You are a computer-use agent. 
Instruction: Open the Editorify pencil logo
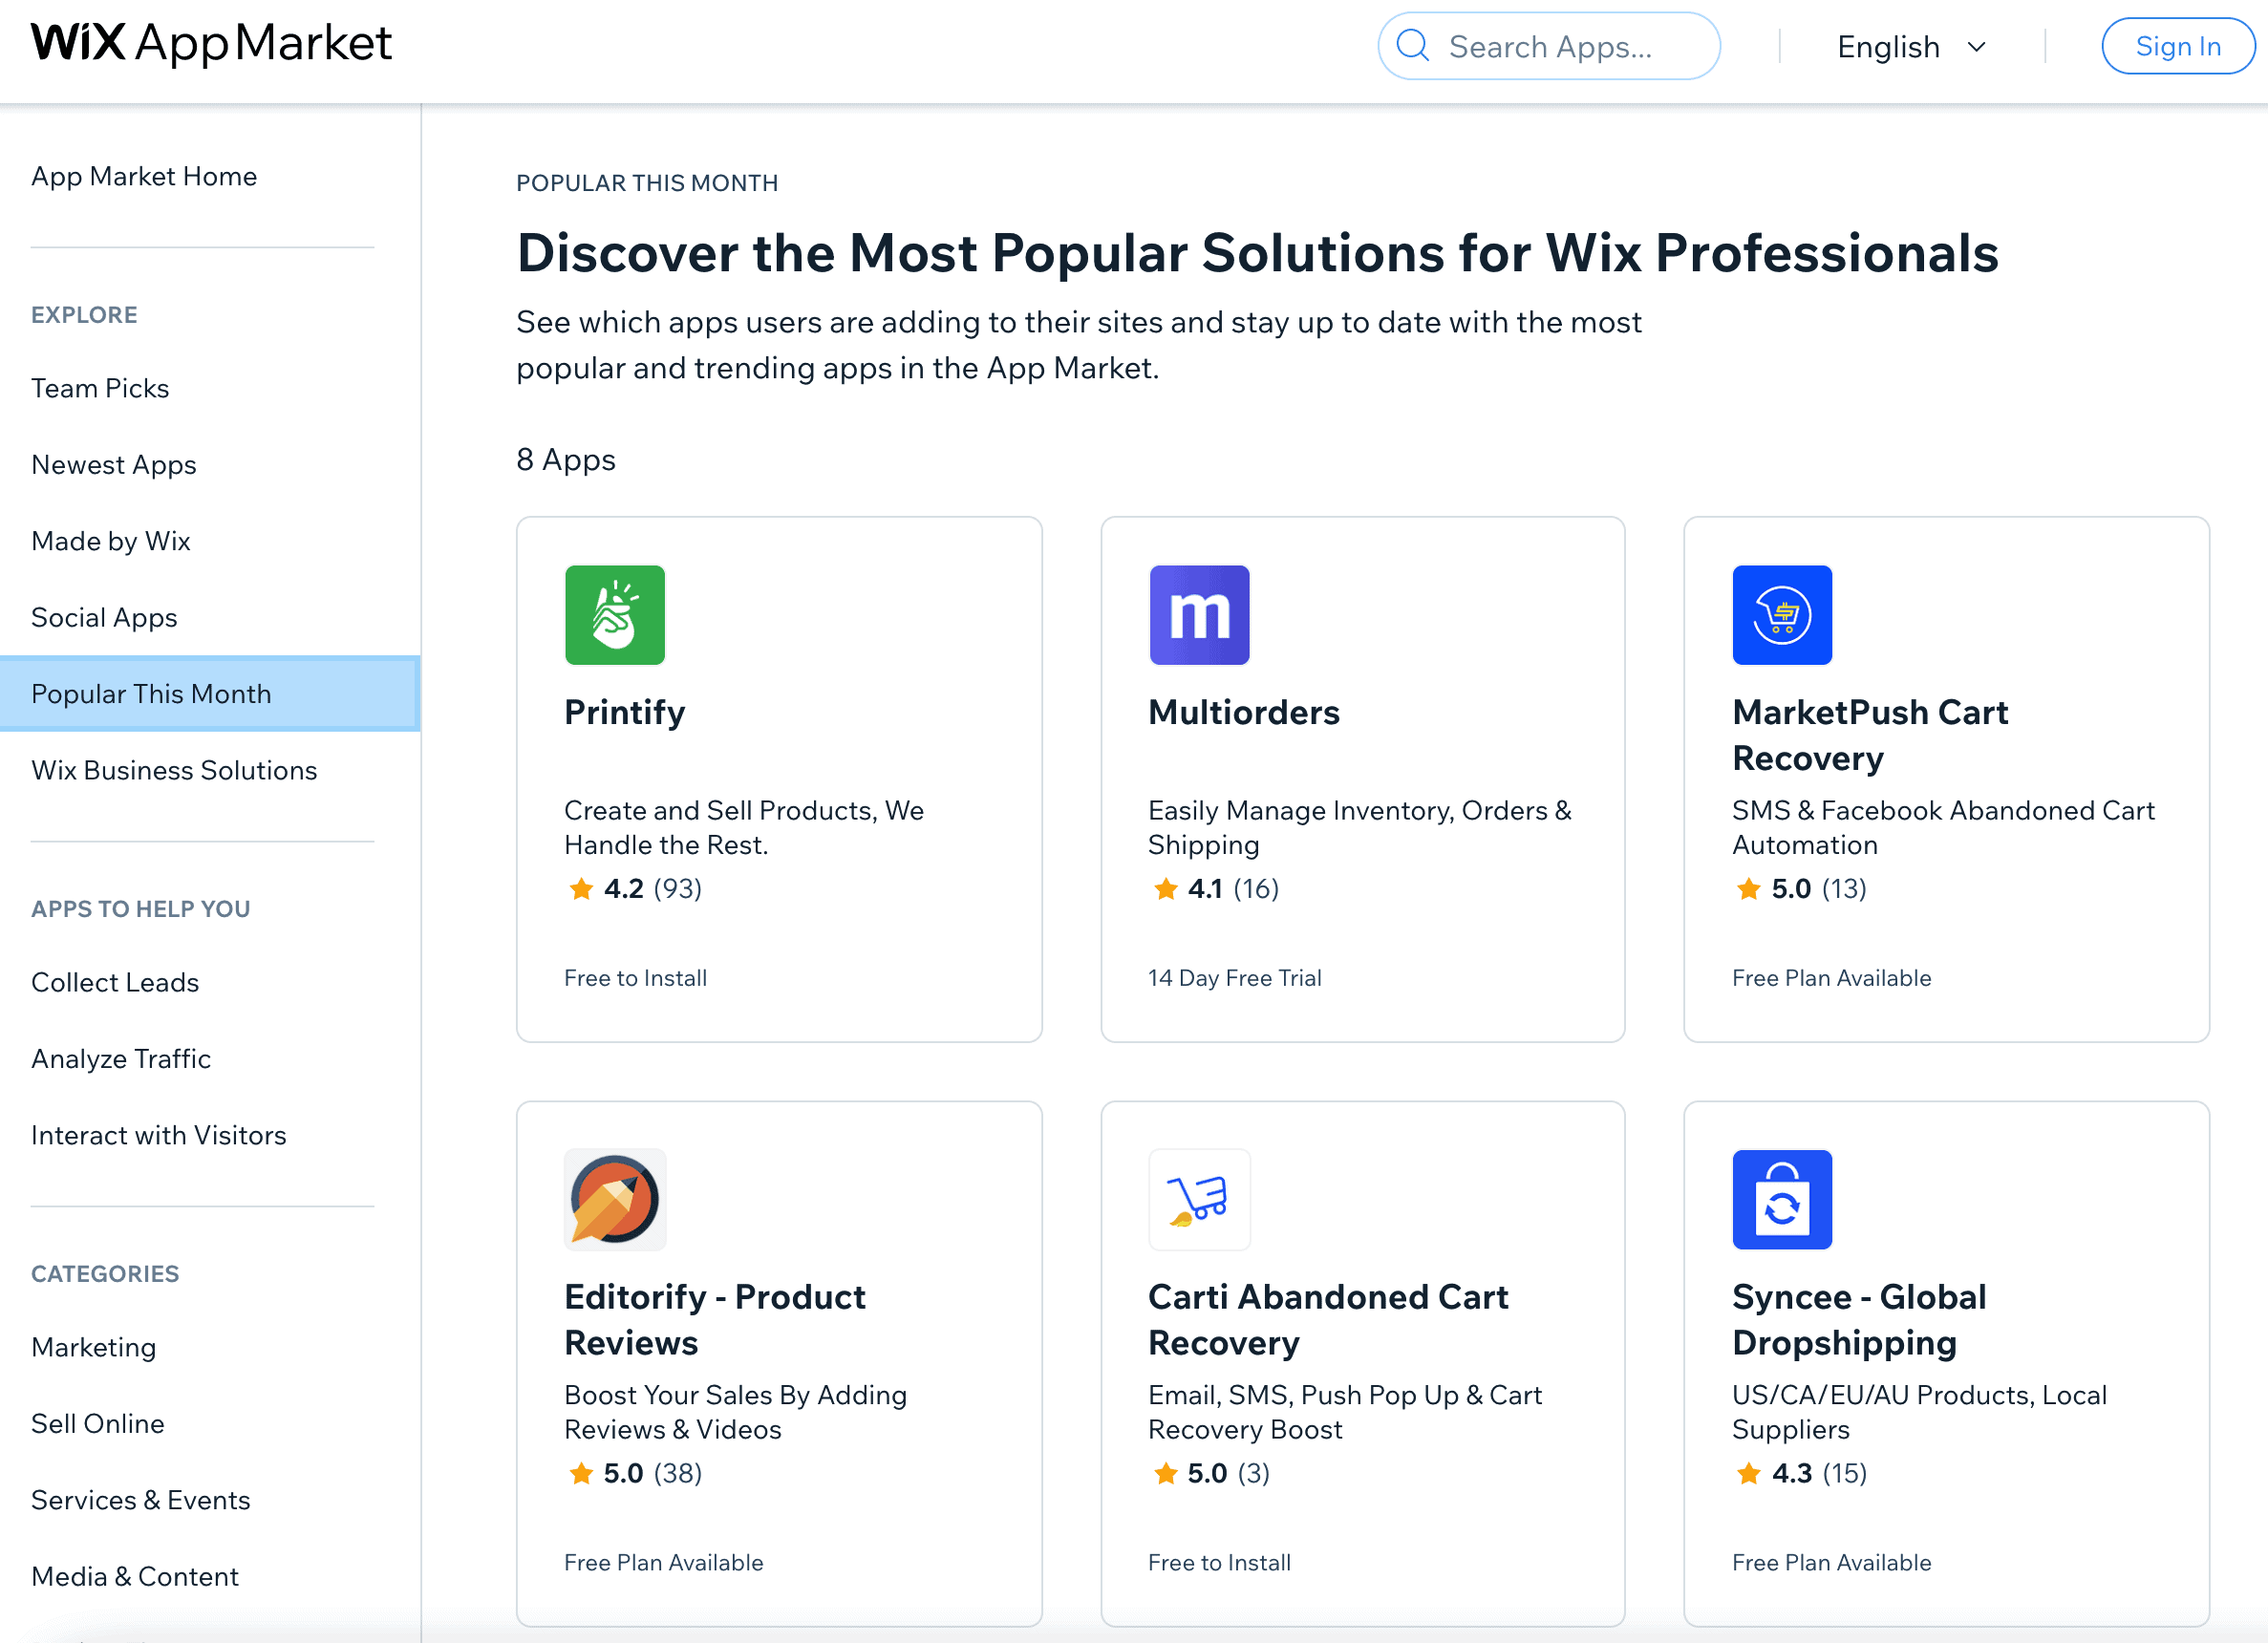pyautogui.click(x=614, y=1200)
